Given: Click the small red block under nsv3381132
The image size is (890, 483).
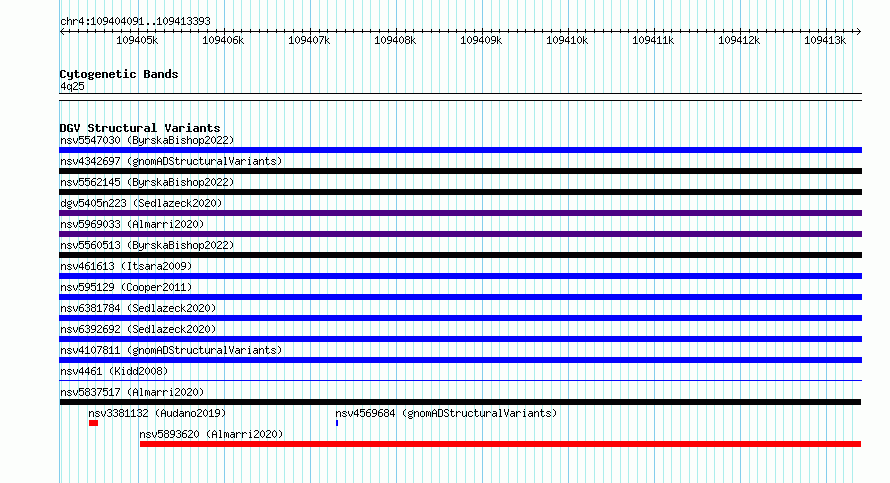Looking at the screenshot, I should point(94,423).
